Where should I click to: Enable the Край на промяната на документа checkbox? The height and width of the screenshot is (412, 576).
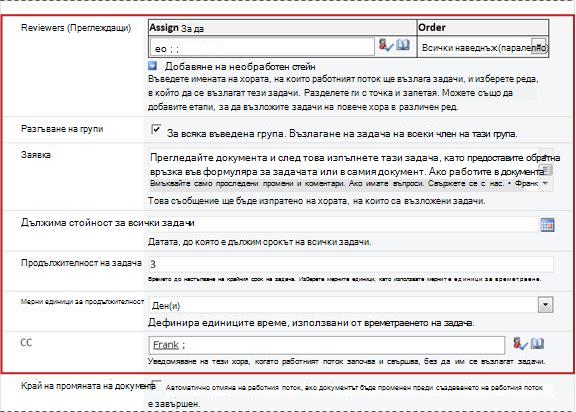(x=156, y=384)
